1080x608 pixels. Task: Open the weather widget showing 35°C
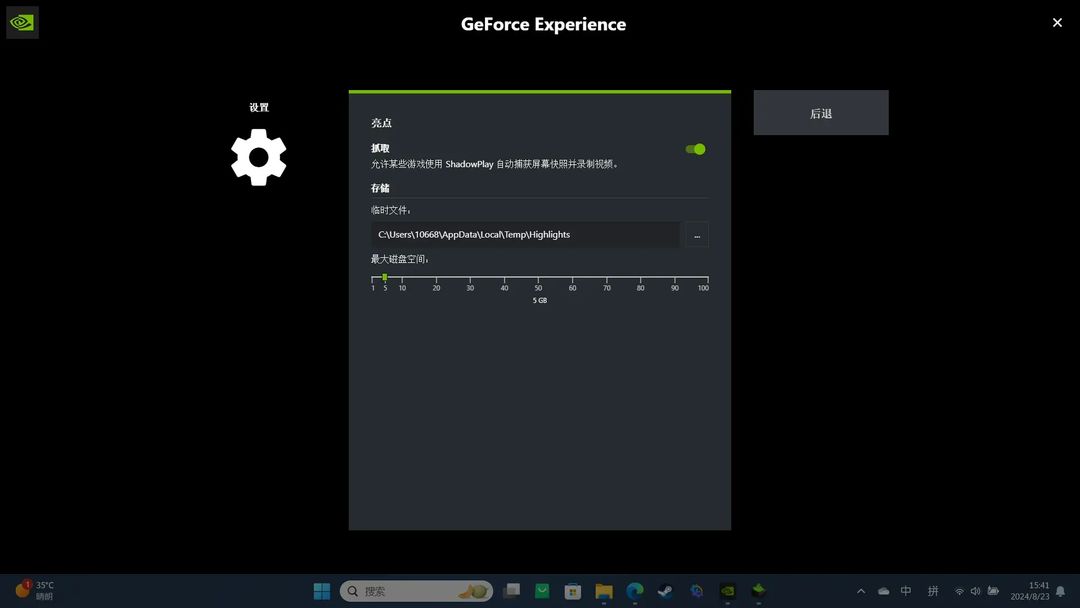pyautogui.click(x=34, y=590)
